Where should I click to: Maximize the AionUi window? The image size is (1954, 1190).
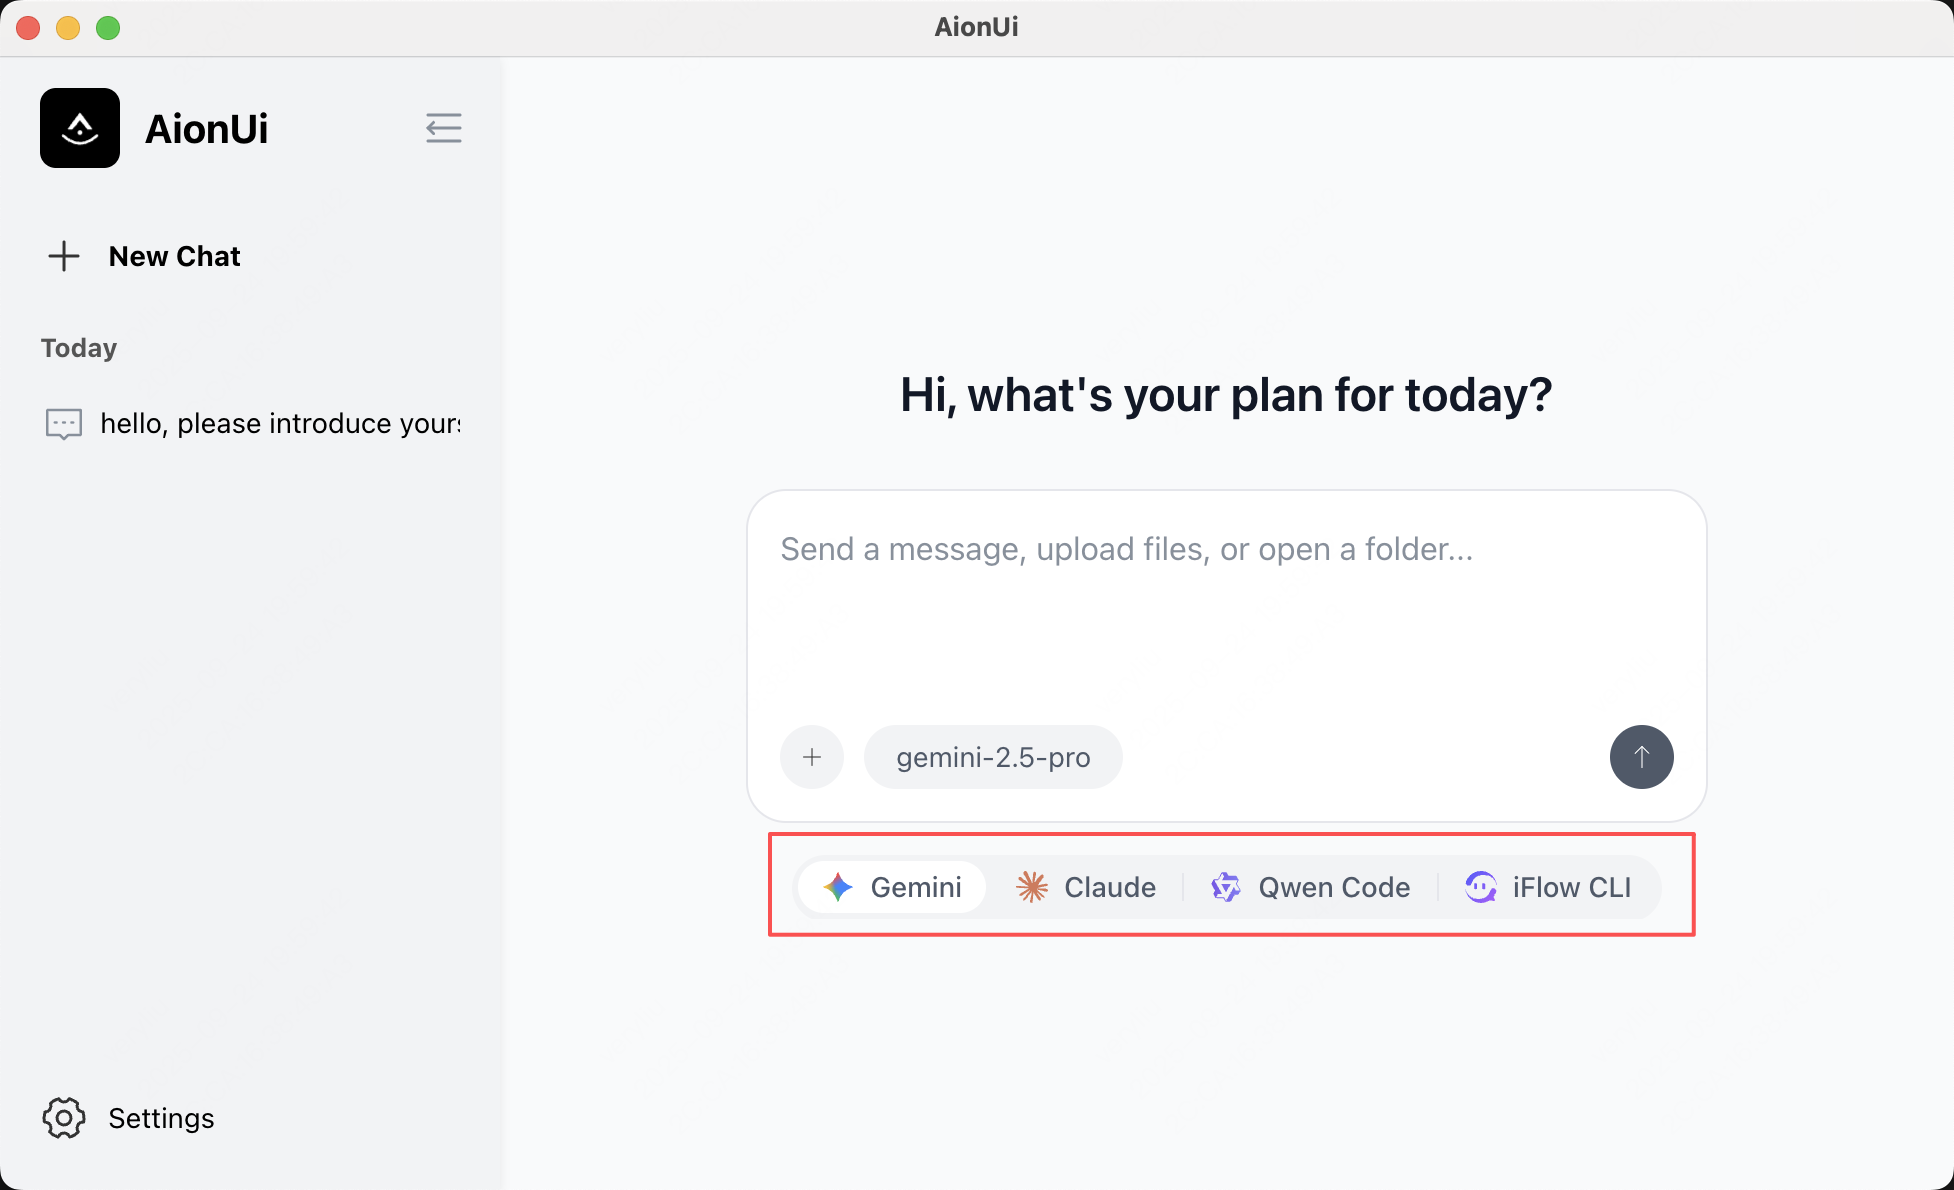pos(108,28)
